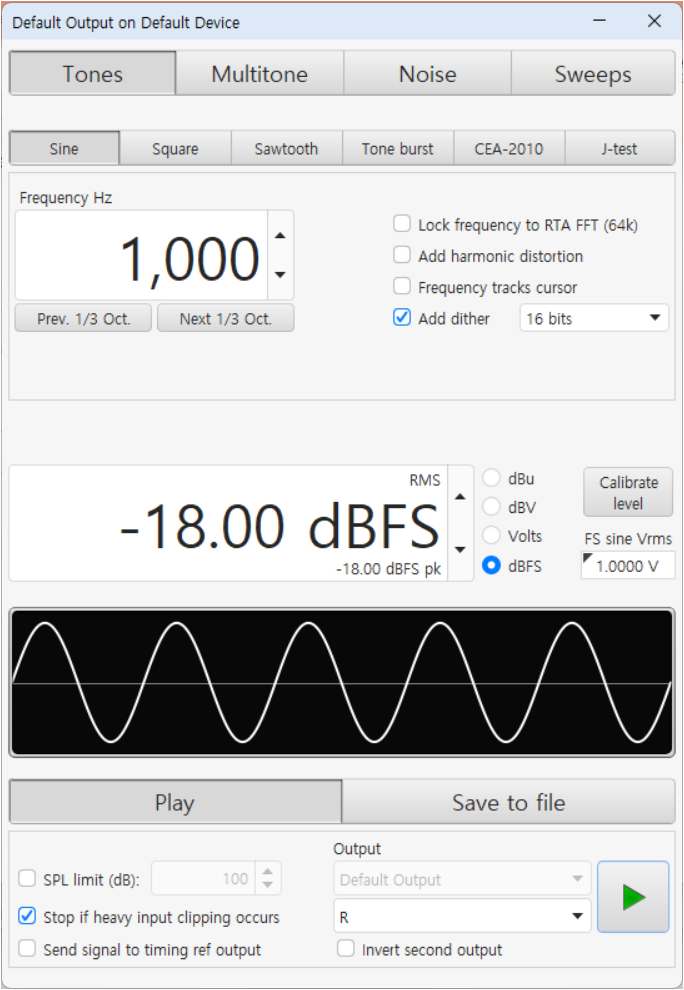Expand the R output channel dropdown
Image resolution: width=684 pixels, height=990 pixels.
click(461, 915)
